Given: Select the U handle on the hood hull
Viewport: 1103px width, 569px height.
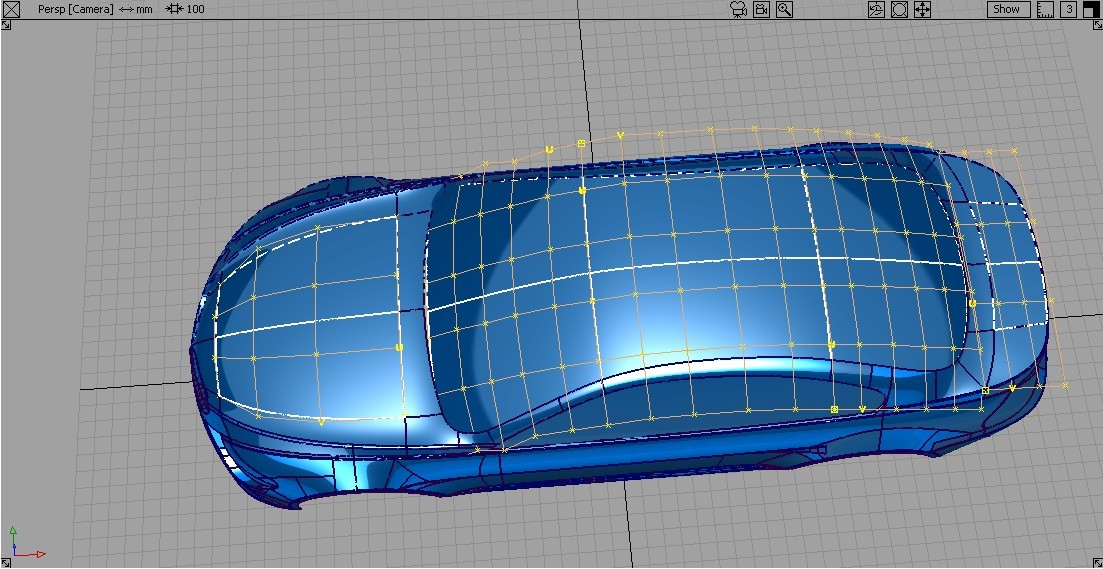Looking at the screenshot, I should point(400,347).
